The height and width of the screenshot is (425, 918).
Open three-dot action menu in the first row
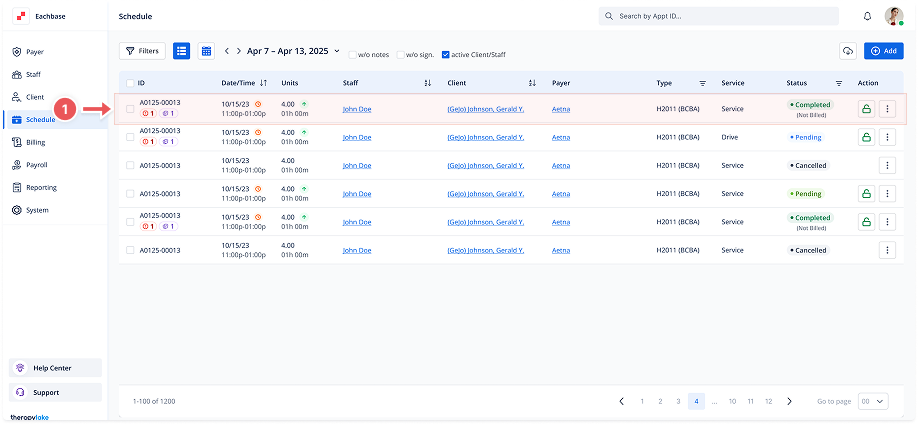(x=887, y=109)
